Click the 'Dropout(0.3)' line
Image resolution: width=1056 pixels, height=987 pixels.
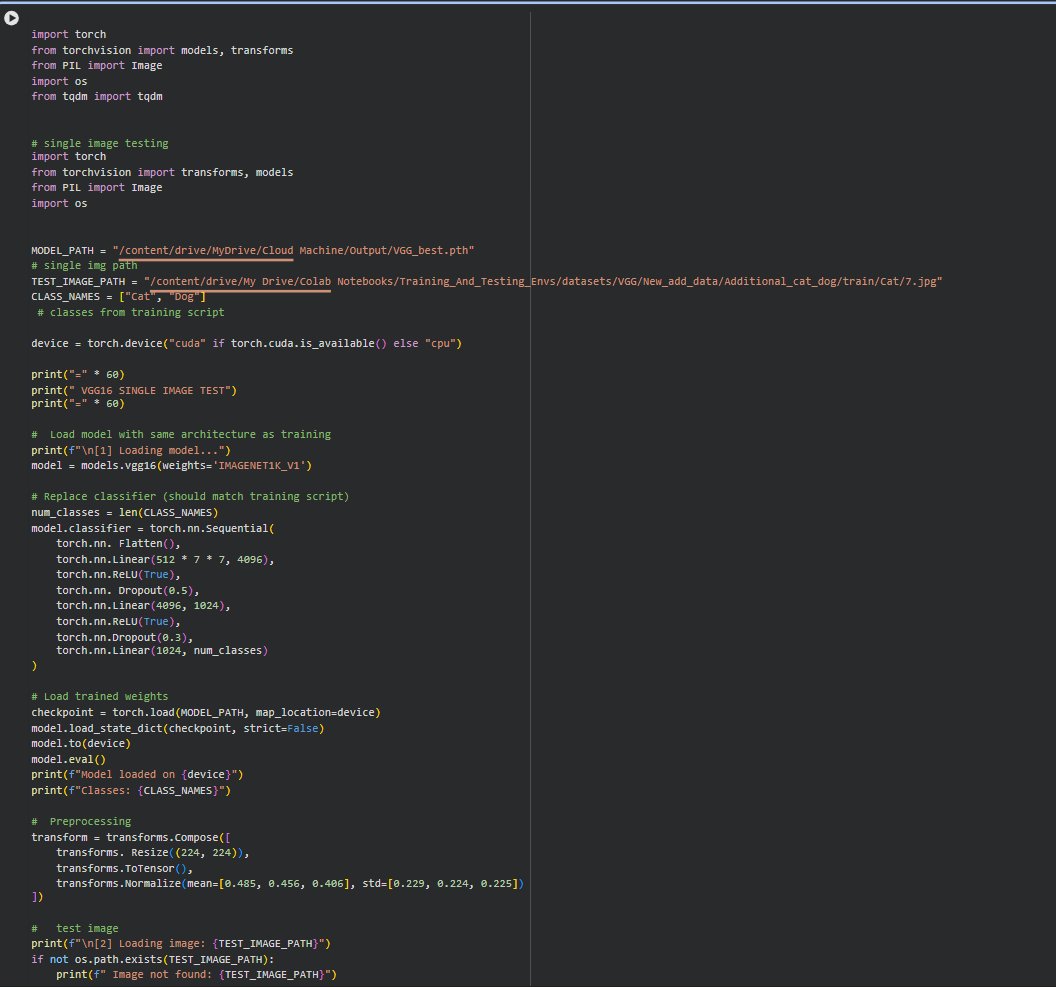point(125,637)
